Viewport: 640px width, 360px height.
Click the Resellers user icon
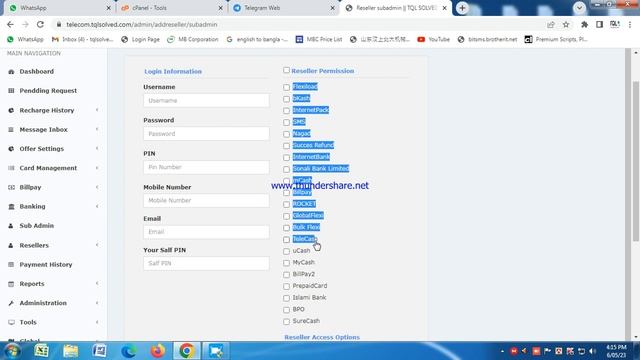pyautogui.click(x=11, y=245)
